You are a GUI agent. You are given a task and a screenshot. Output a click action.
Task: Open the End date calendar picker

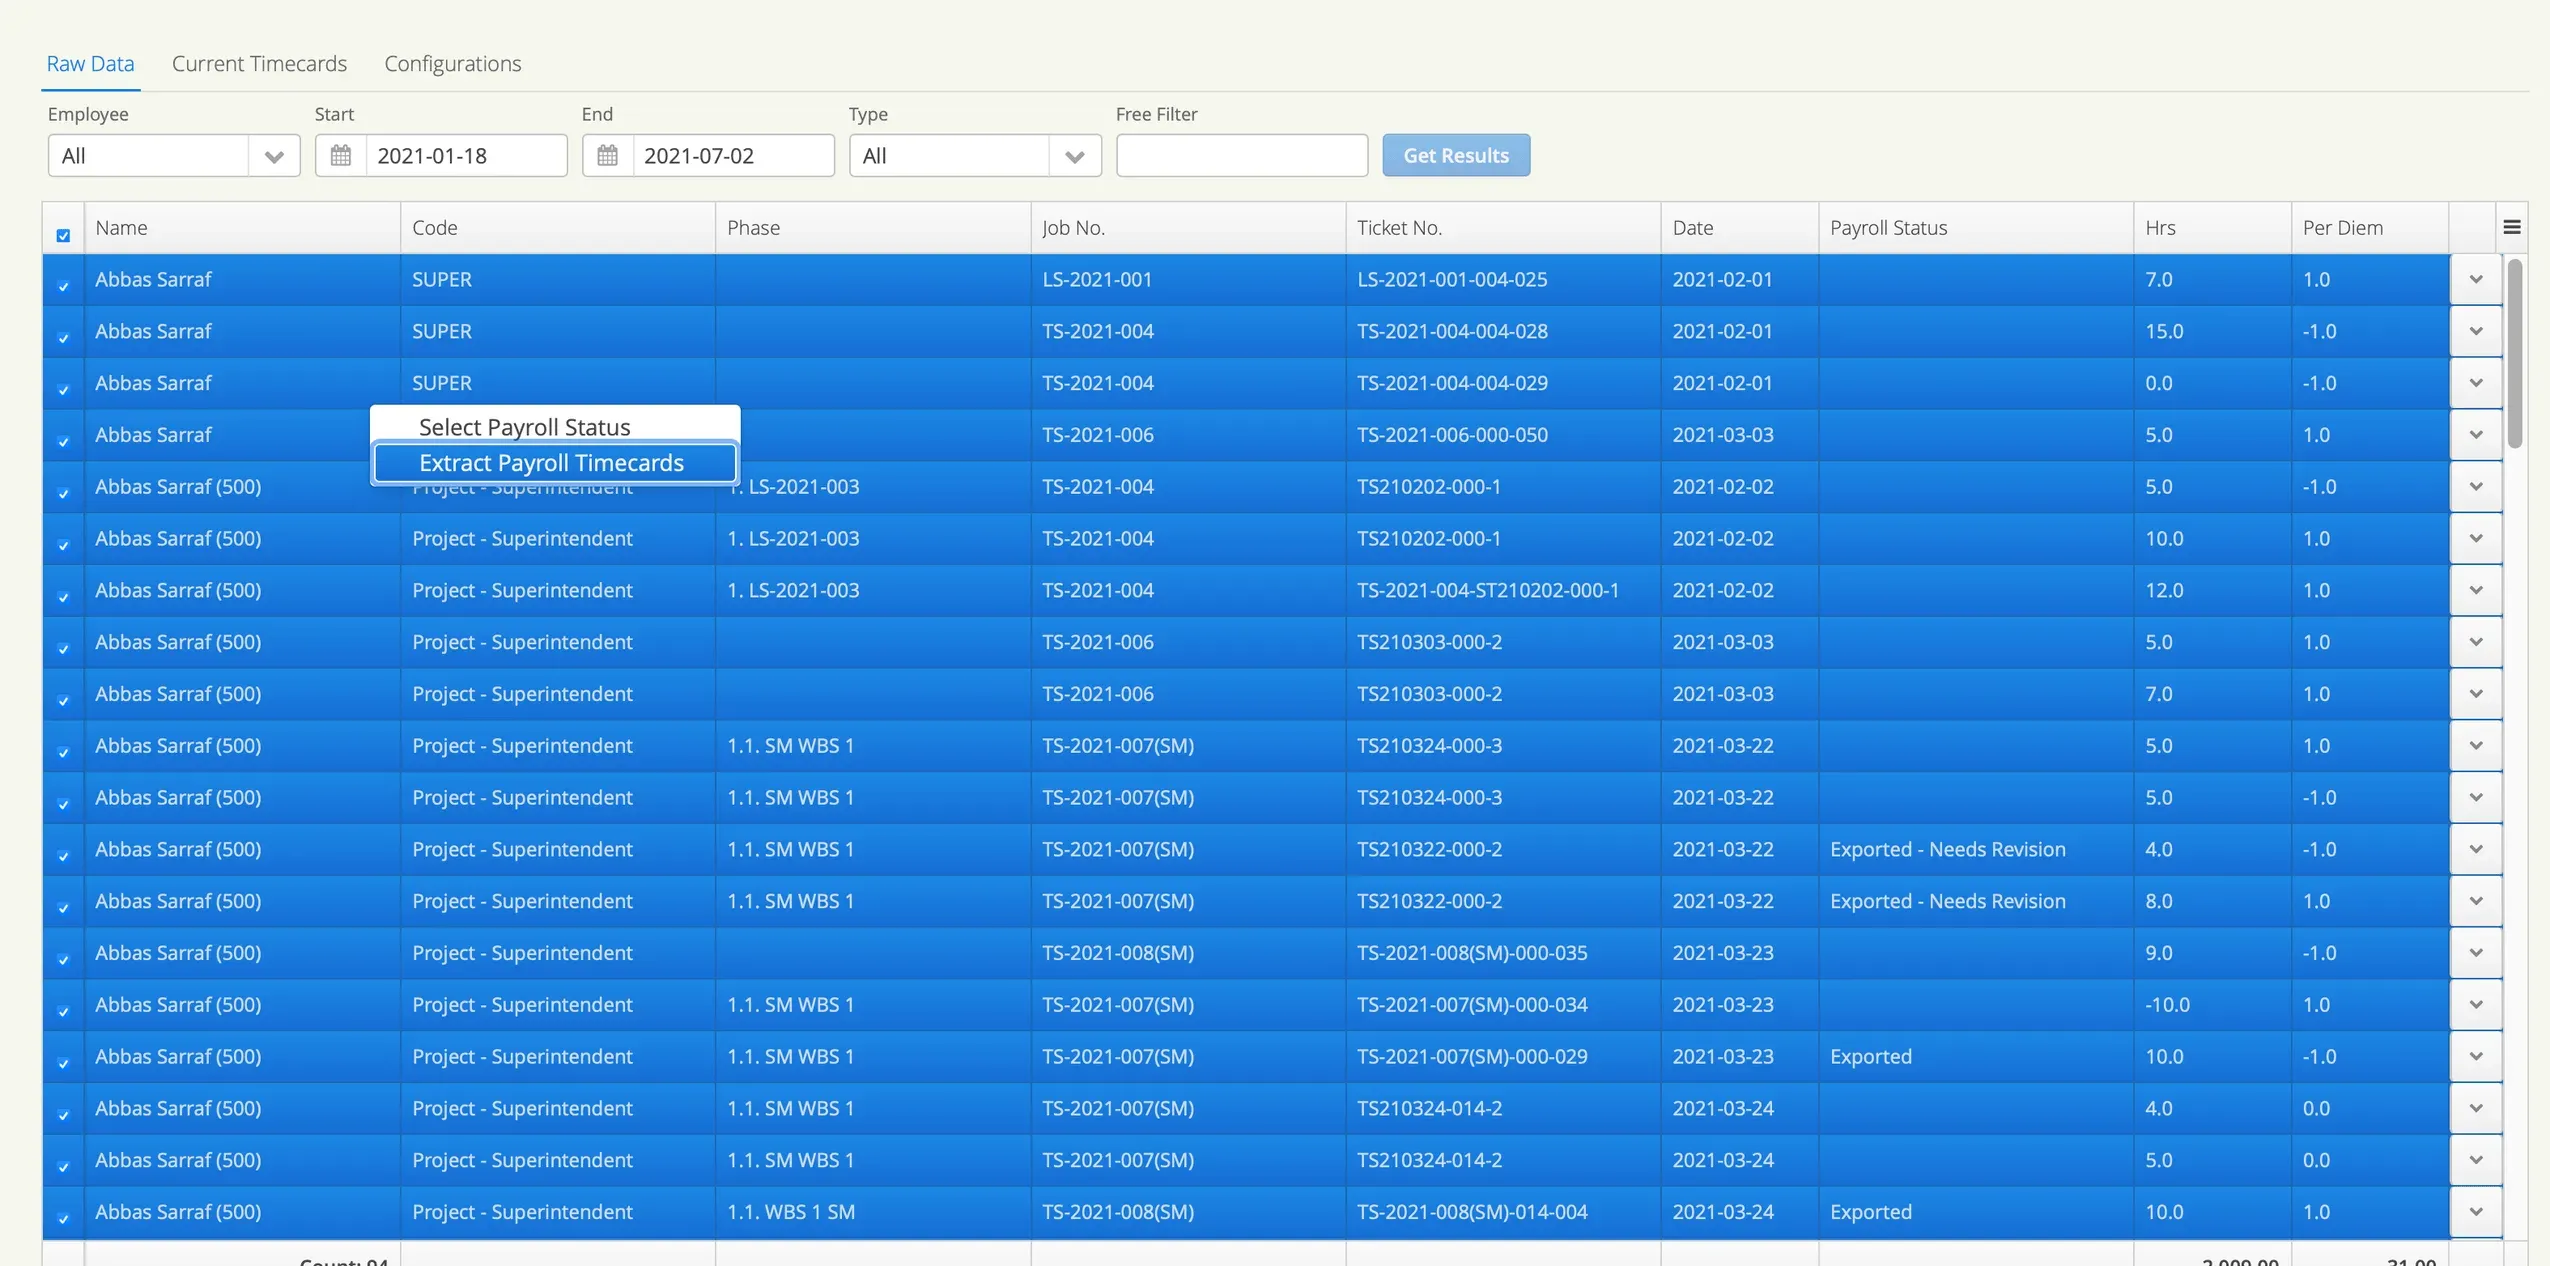(606, 155)
